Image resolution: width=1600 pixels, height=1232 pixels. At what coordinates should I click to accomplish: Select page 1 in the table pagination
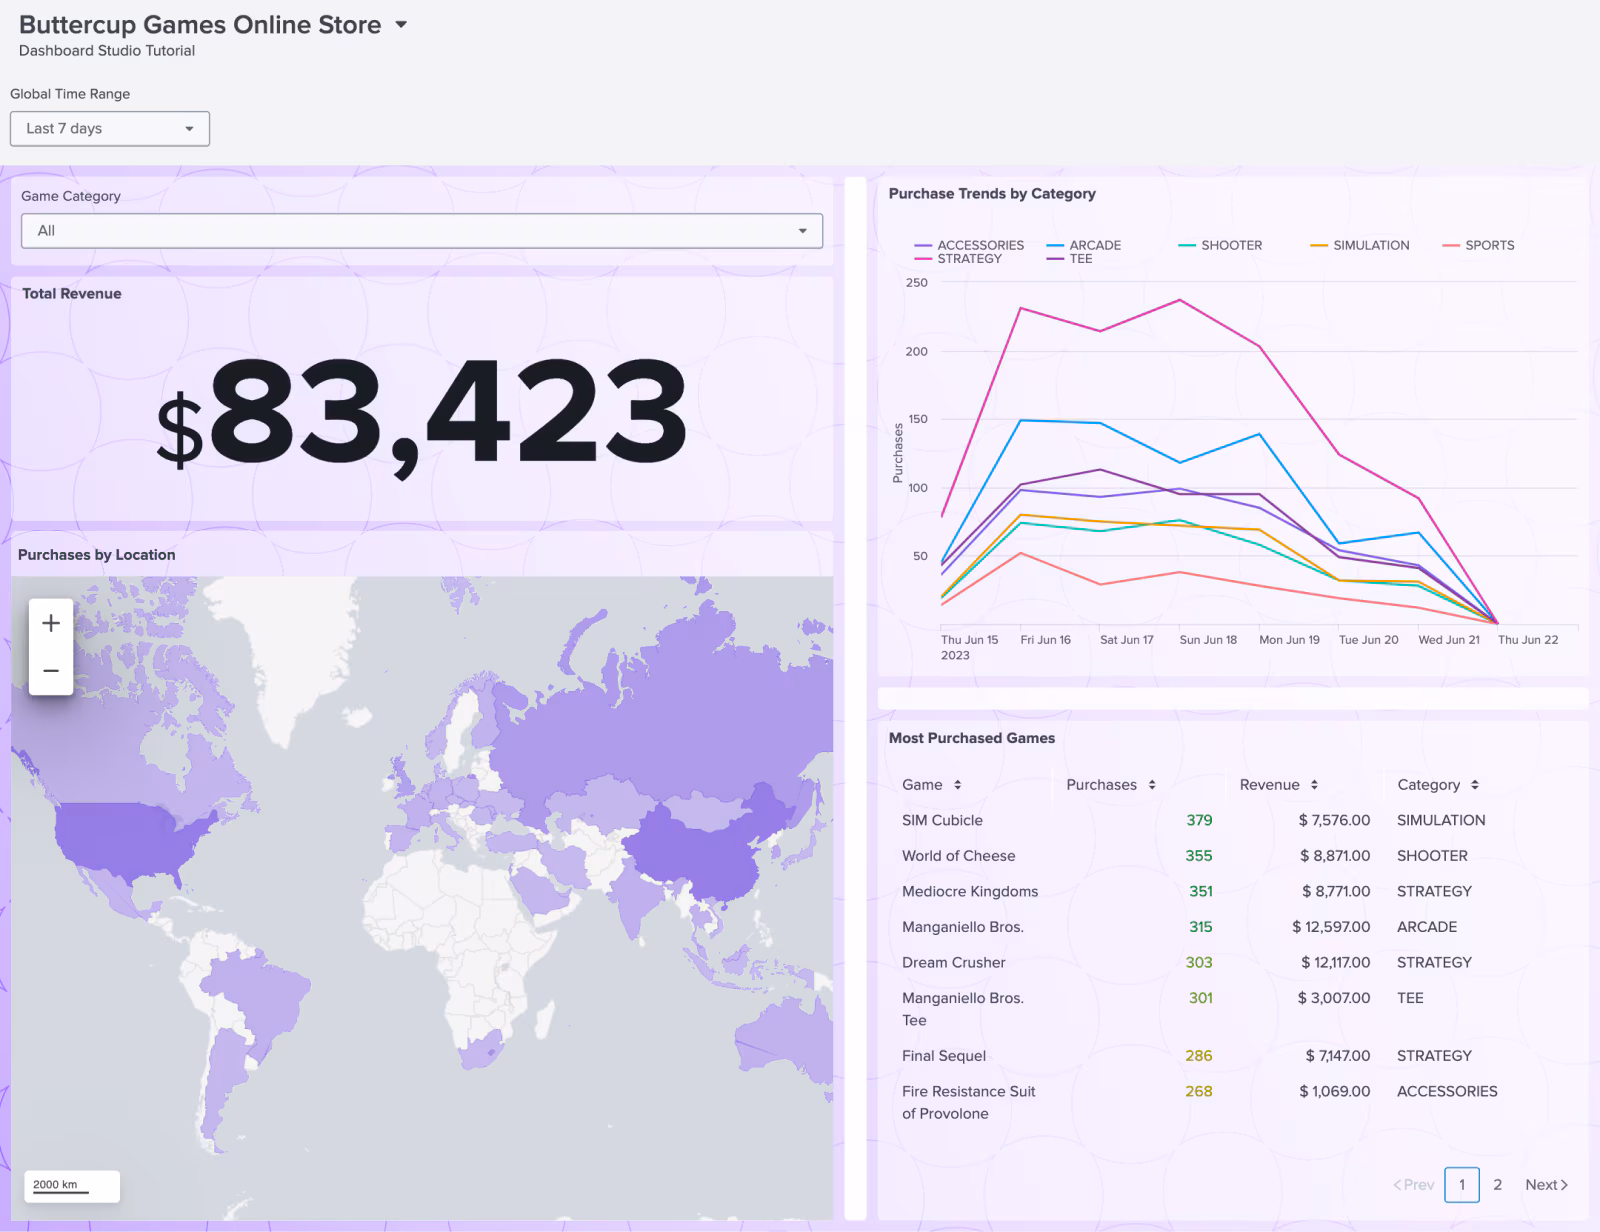(x=1462, y=1184)
